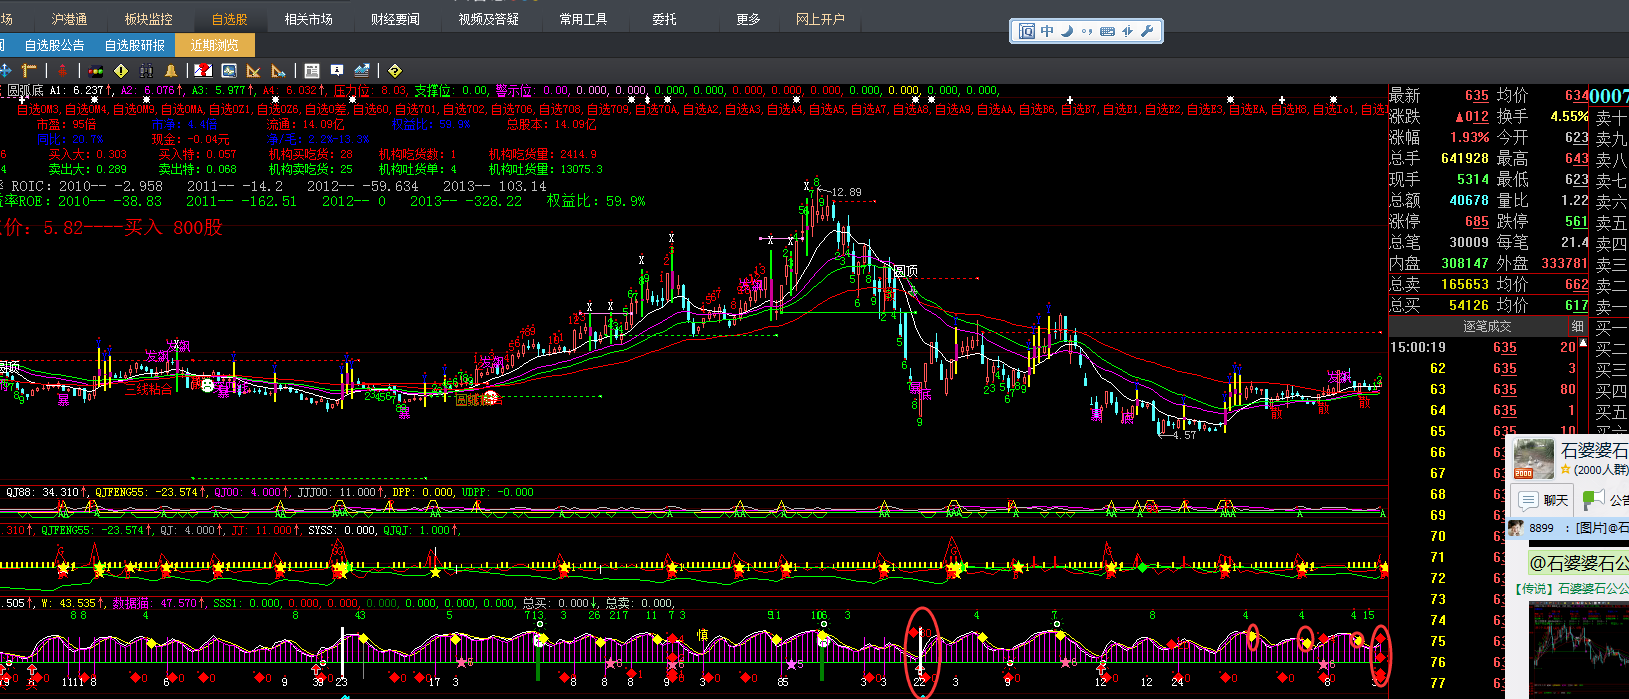Click the red up-arrow grid icon
The height and width of the screenshot is (699, 1629).
[x=62, y=70]
